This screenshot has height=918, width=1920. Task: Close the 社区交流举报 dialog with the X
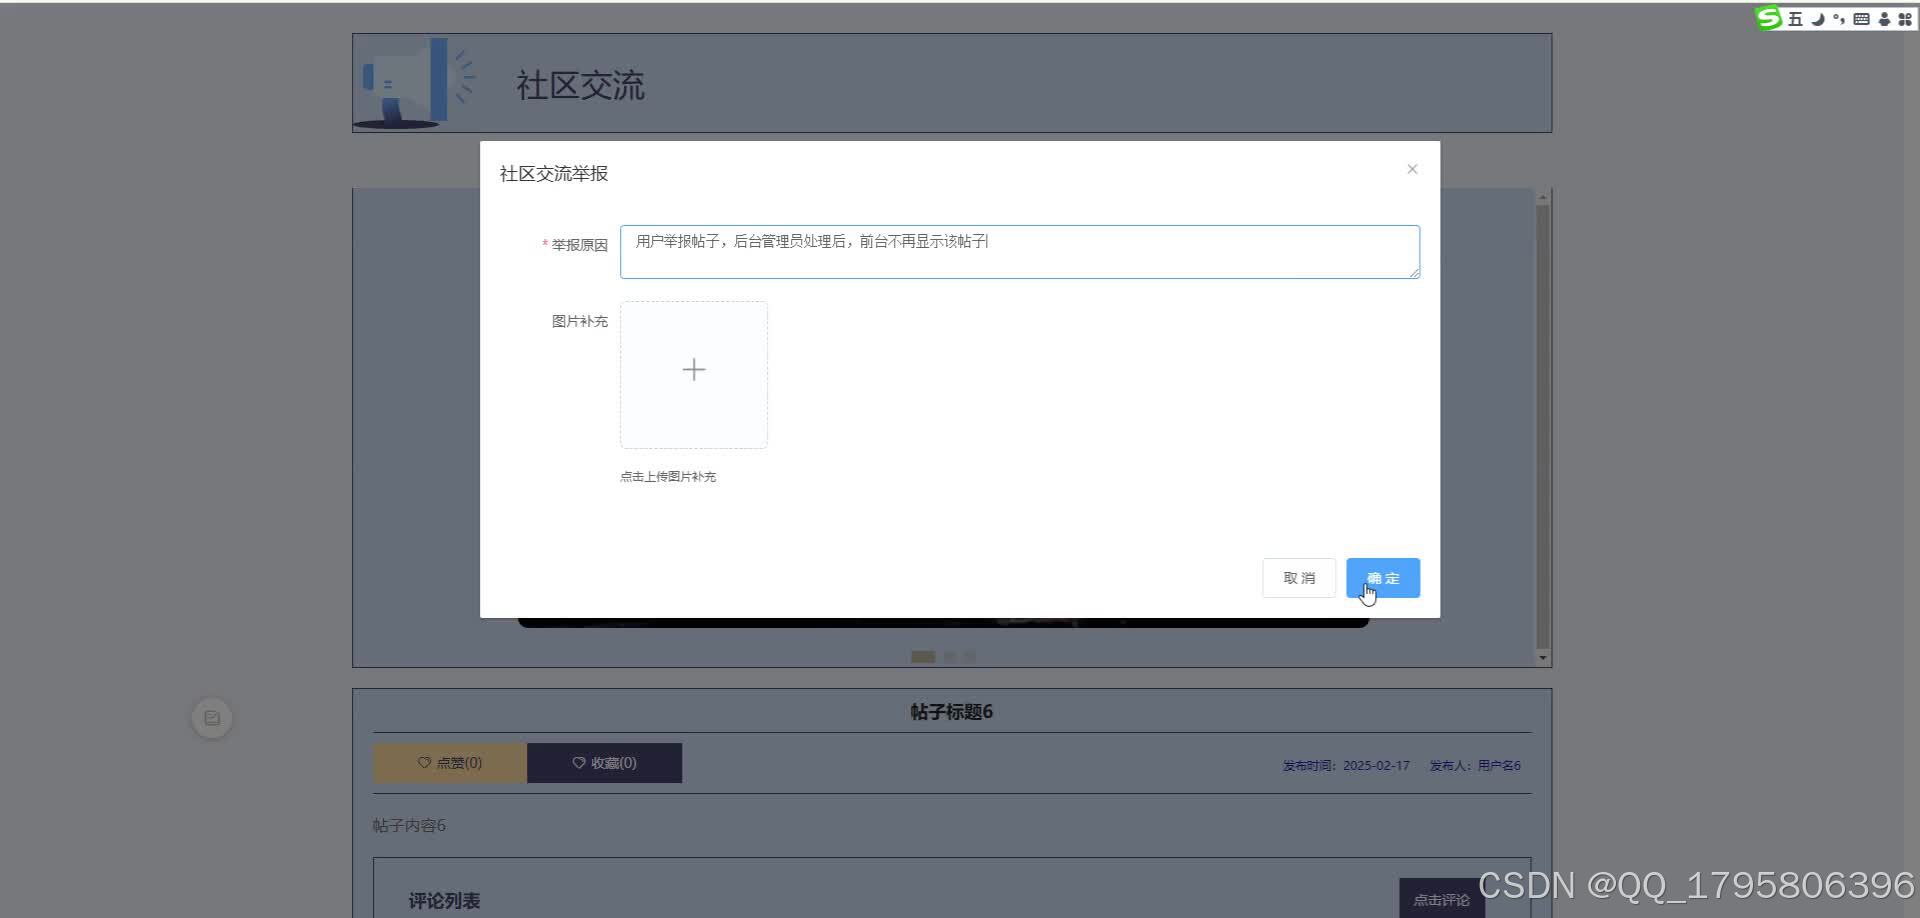(1412, 169)
